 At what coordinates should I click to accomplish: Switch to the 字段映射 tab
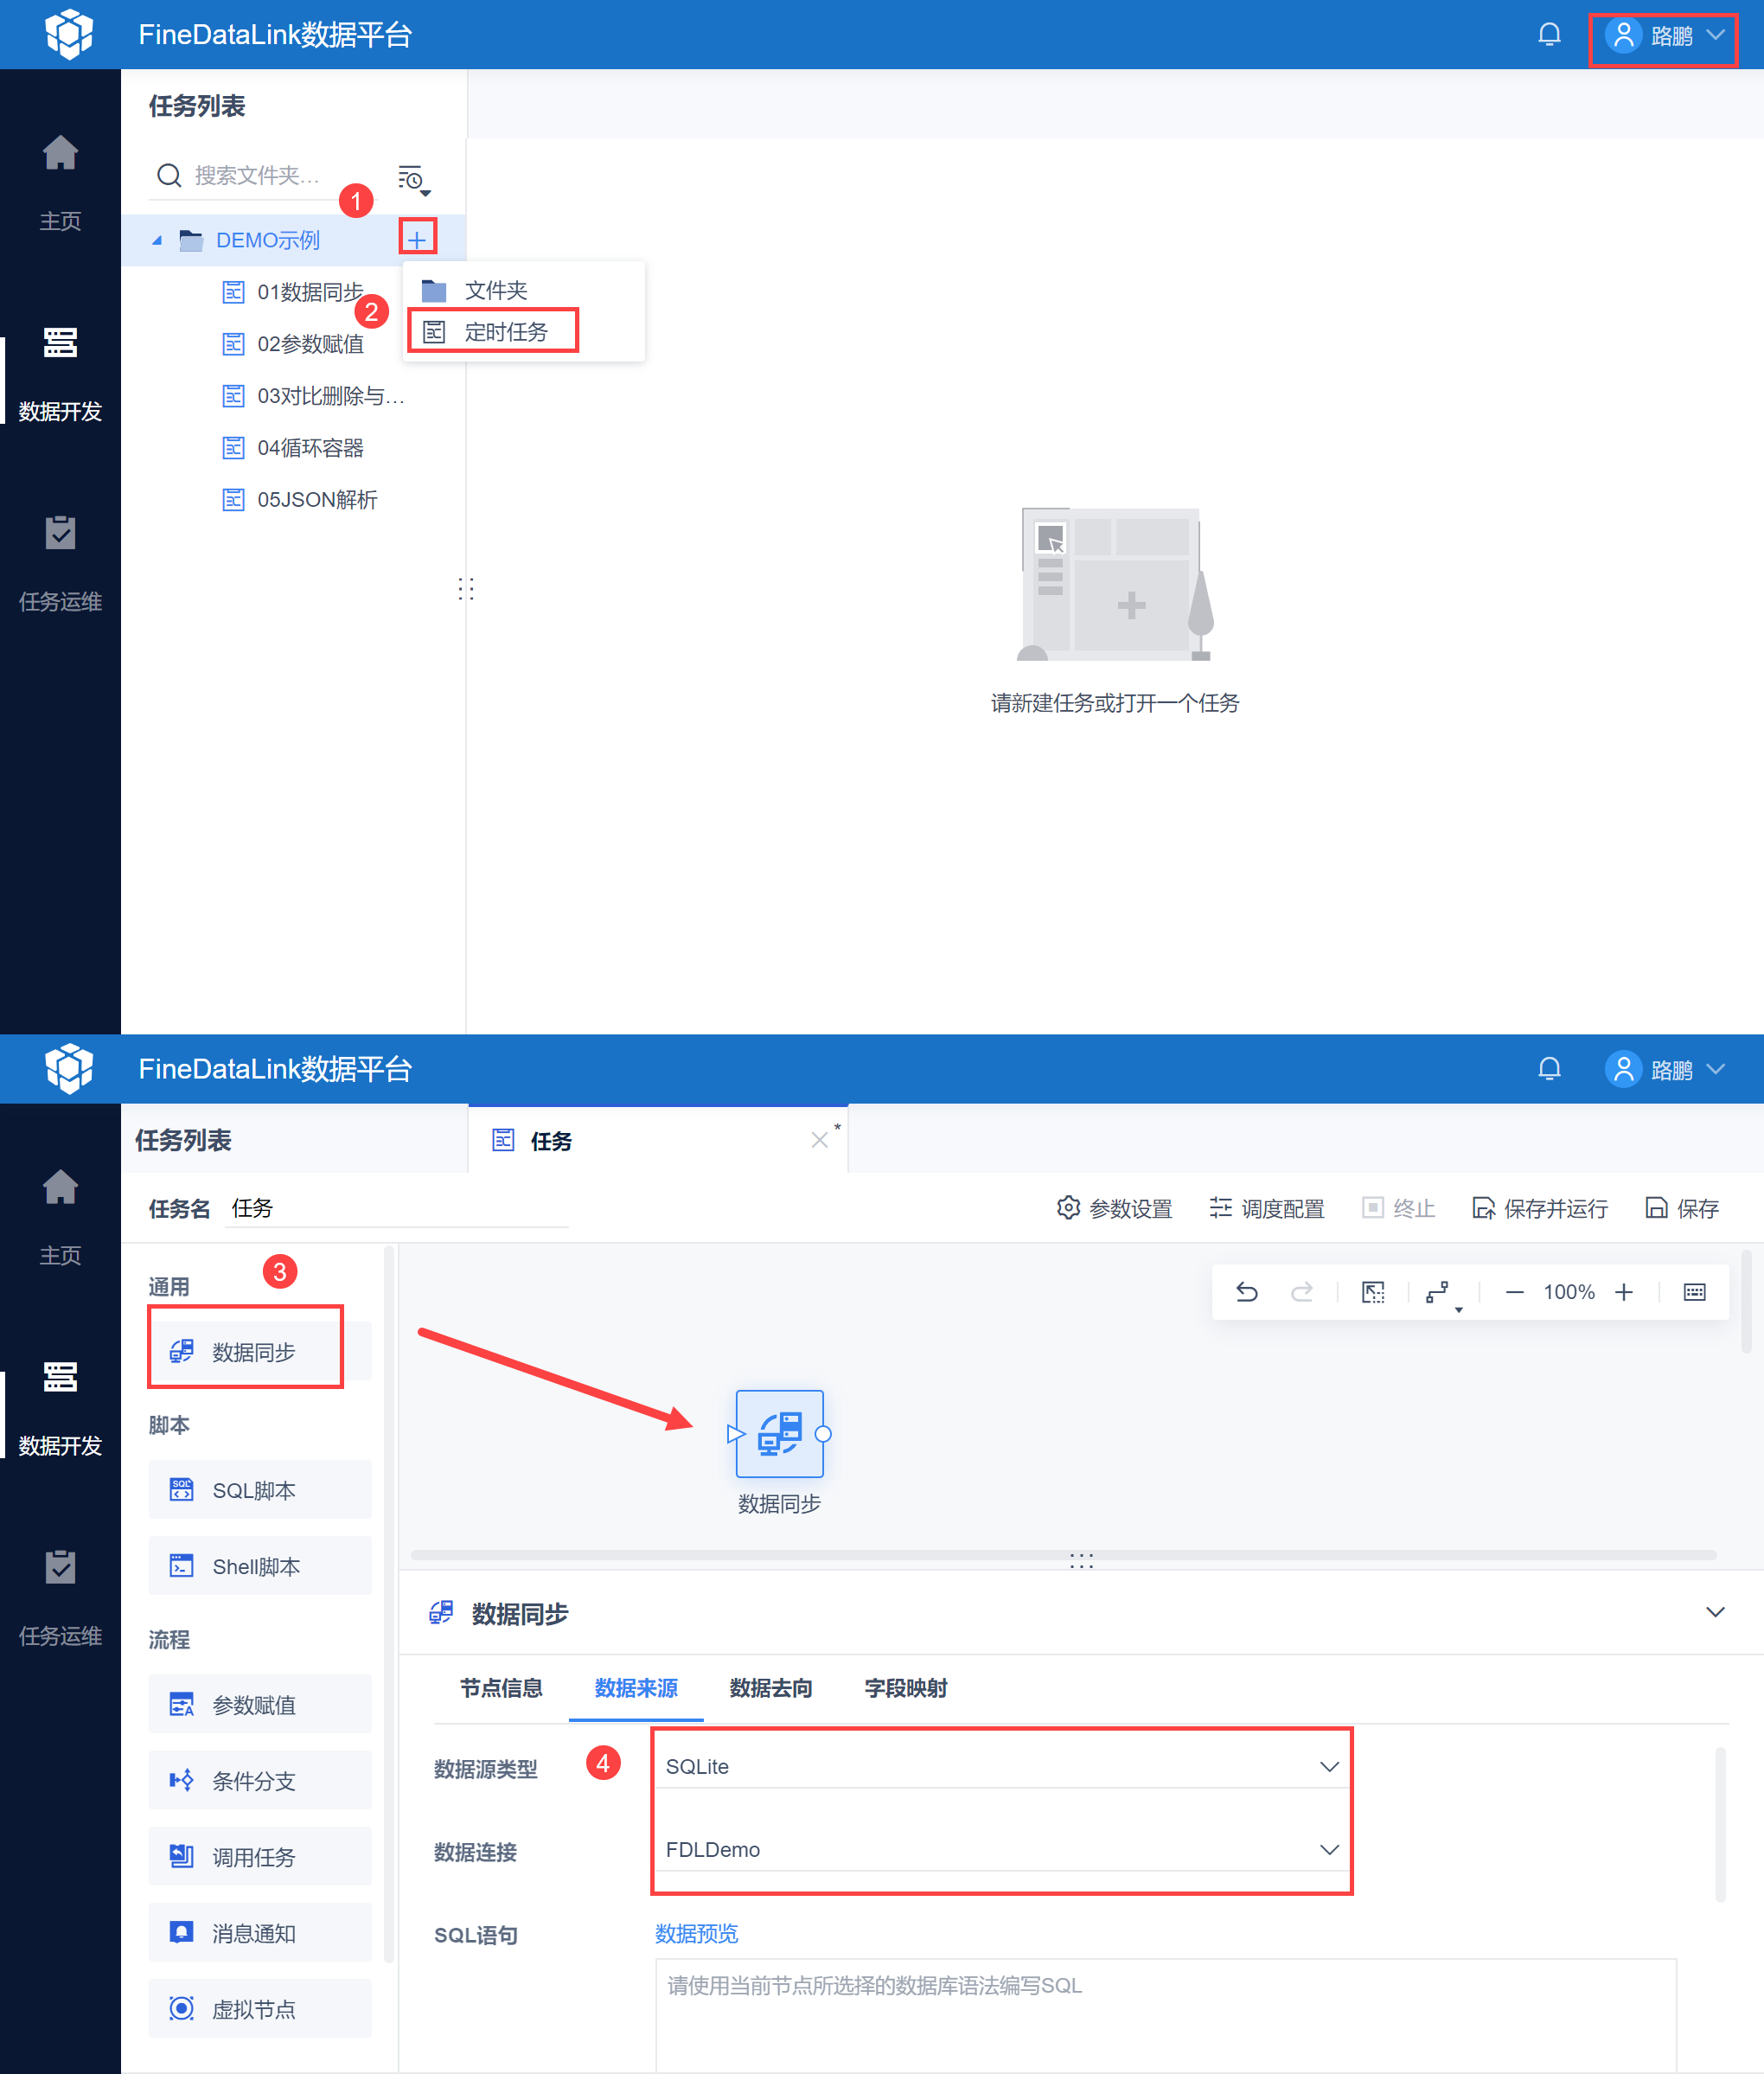point(905,1688)
